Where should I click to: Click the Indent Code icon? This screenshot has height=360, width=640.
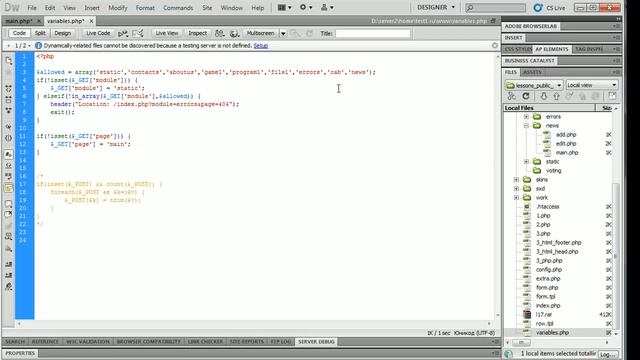coord(9,264)
